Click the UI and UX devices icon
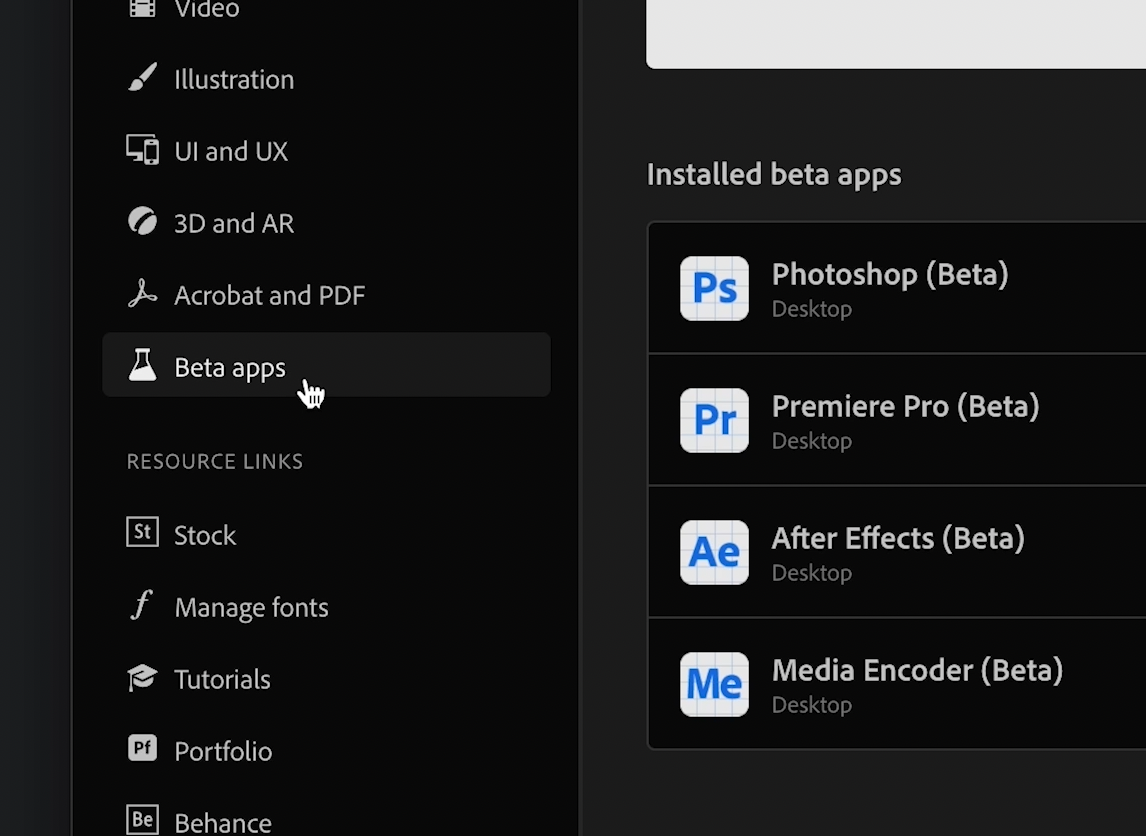Viewport: 1146px width, 836px height. click(143, 150)
